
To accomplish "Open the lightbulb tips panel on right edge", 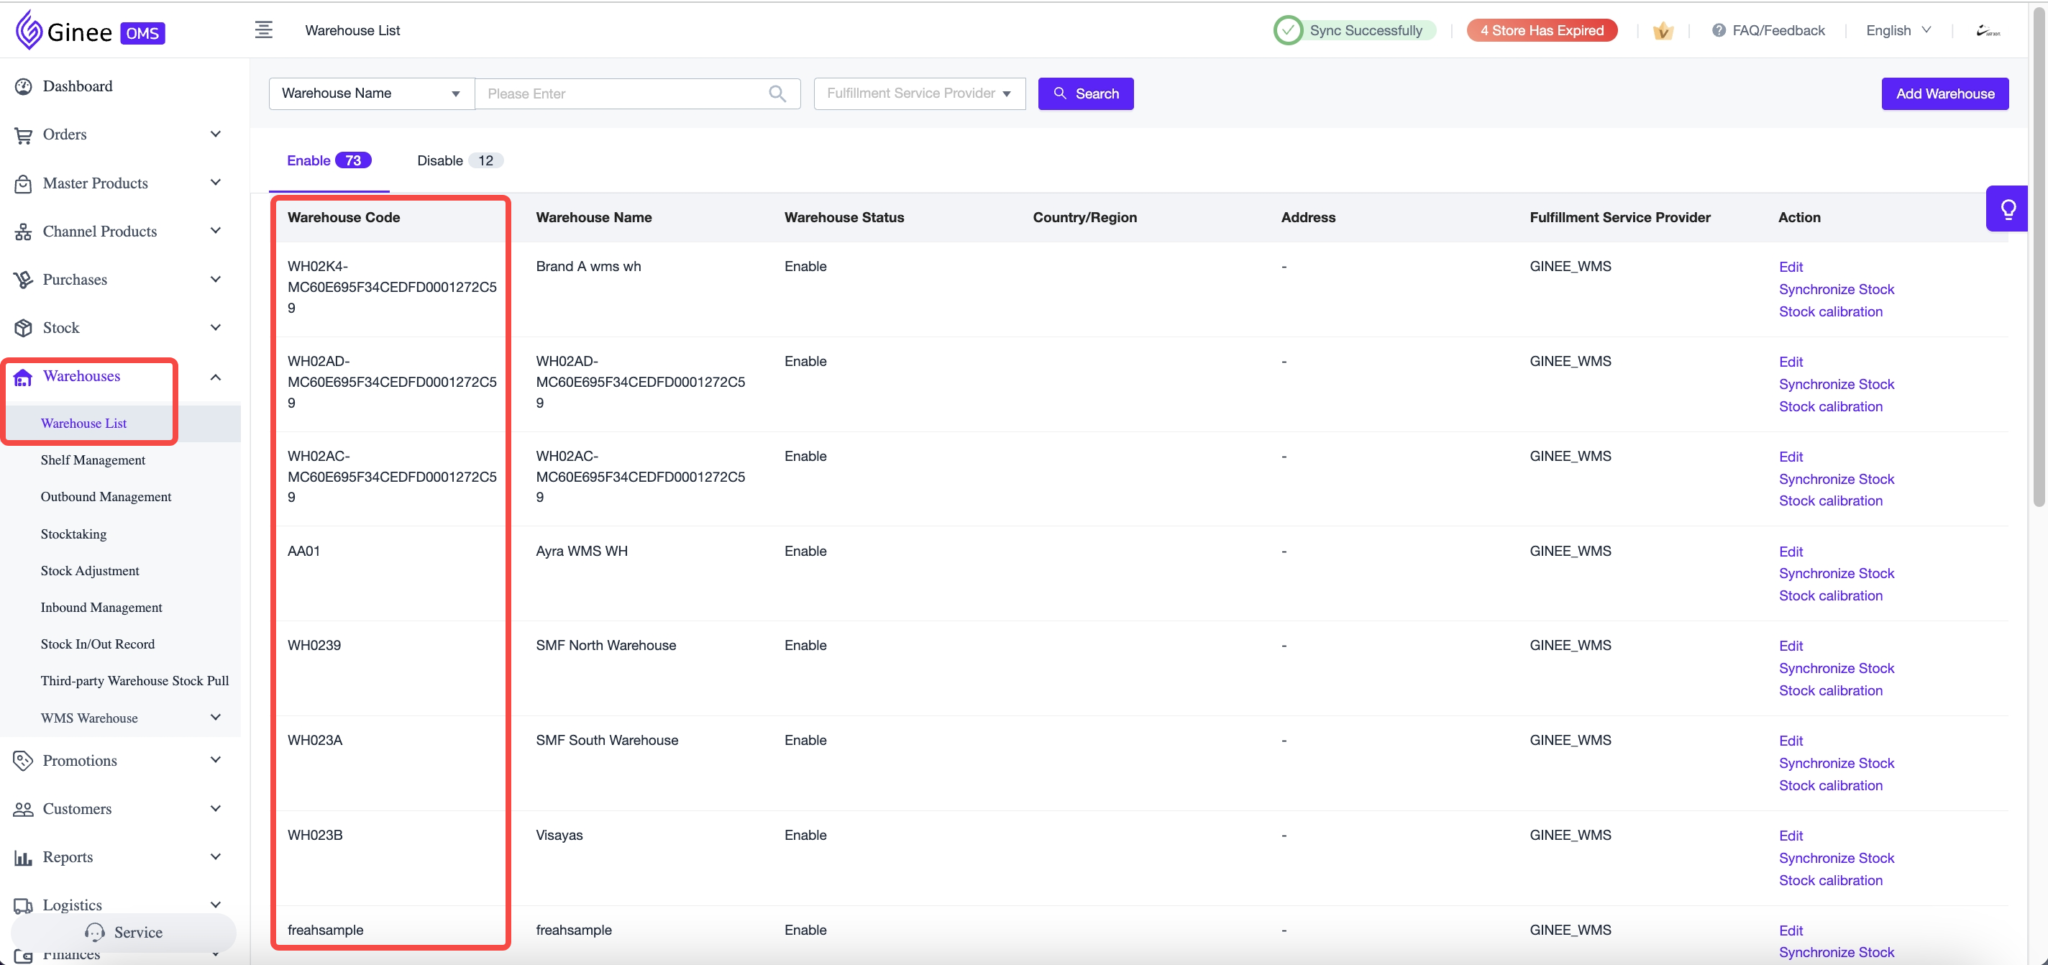I will click(2008, 207).
